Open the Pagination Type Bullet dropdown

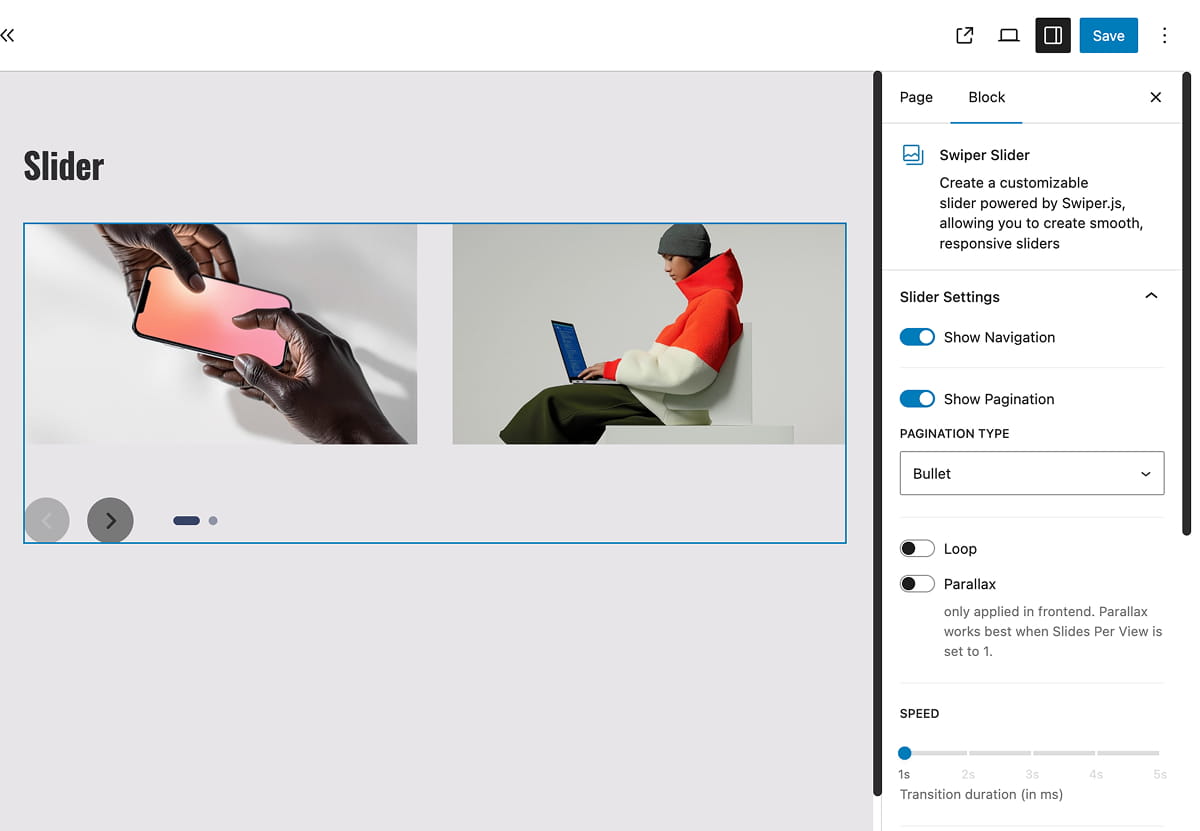coord(1031,473)
